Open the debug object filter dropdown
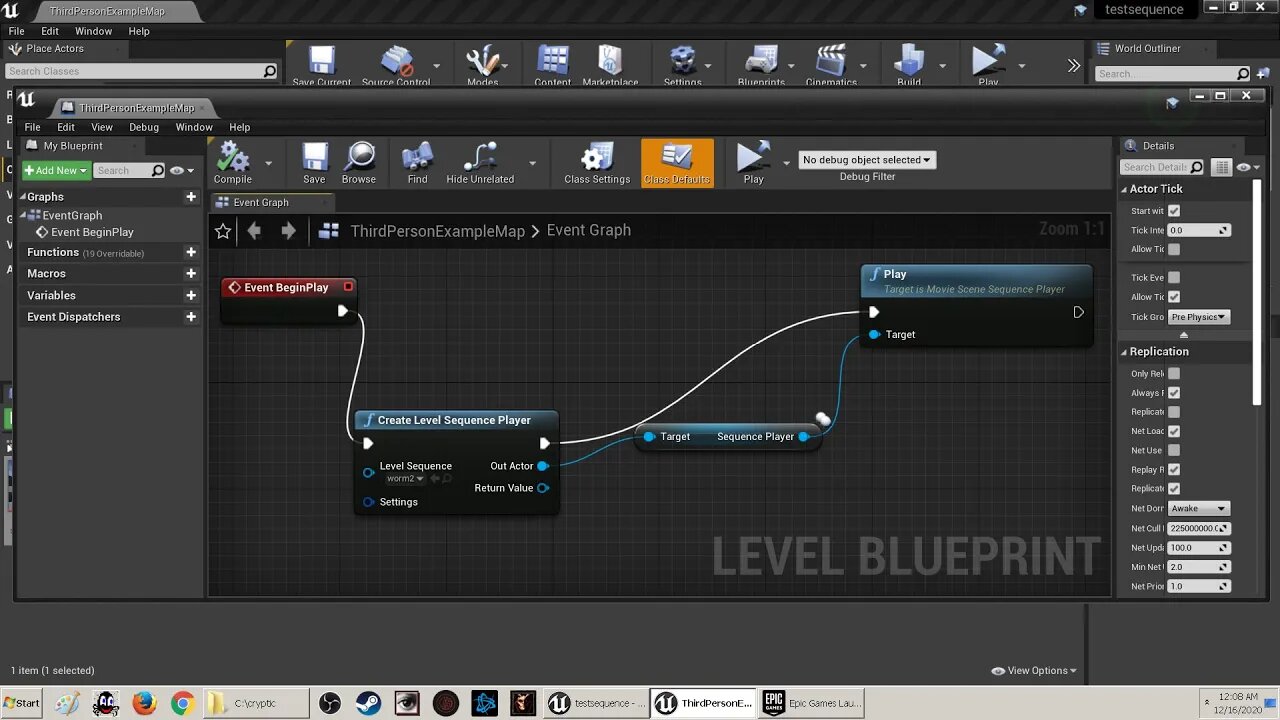Viewport: 1280px width, 720px height. 867,160
